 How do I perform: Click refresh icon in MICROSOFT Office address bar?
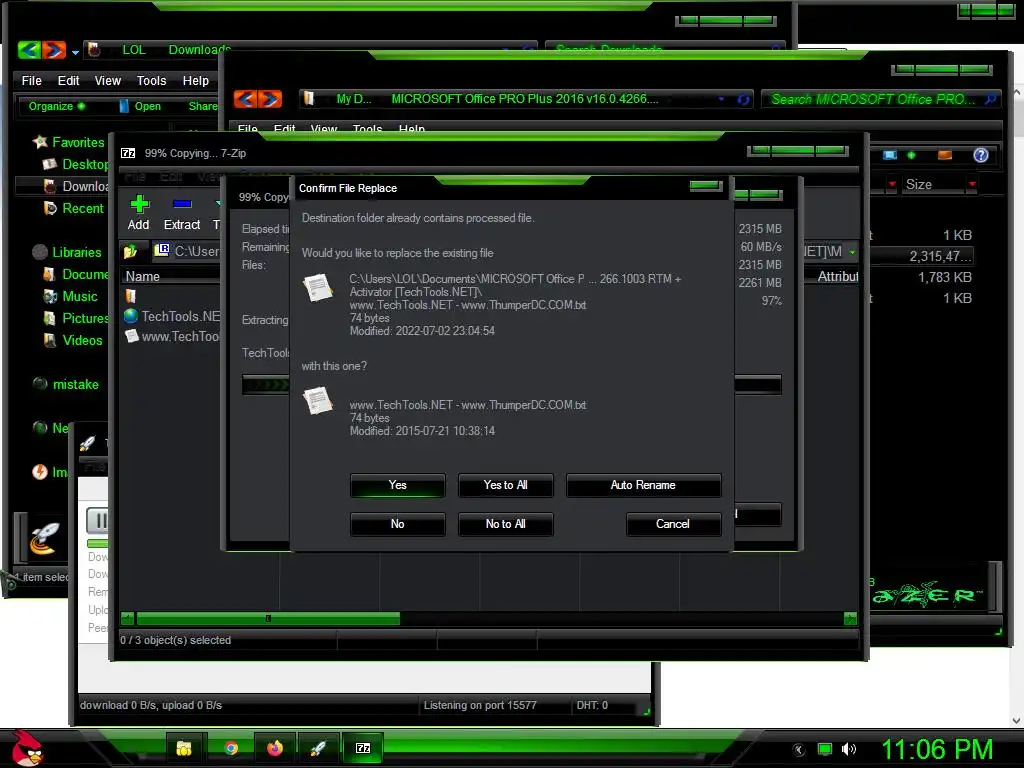(x=743, y=100)
